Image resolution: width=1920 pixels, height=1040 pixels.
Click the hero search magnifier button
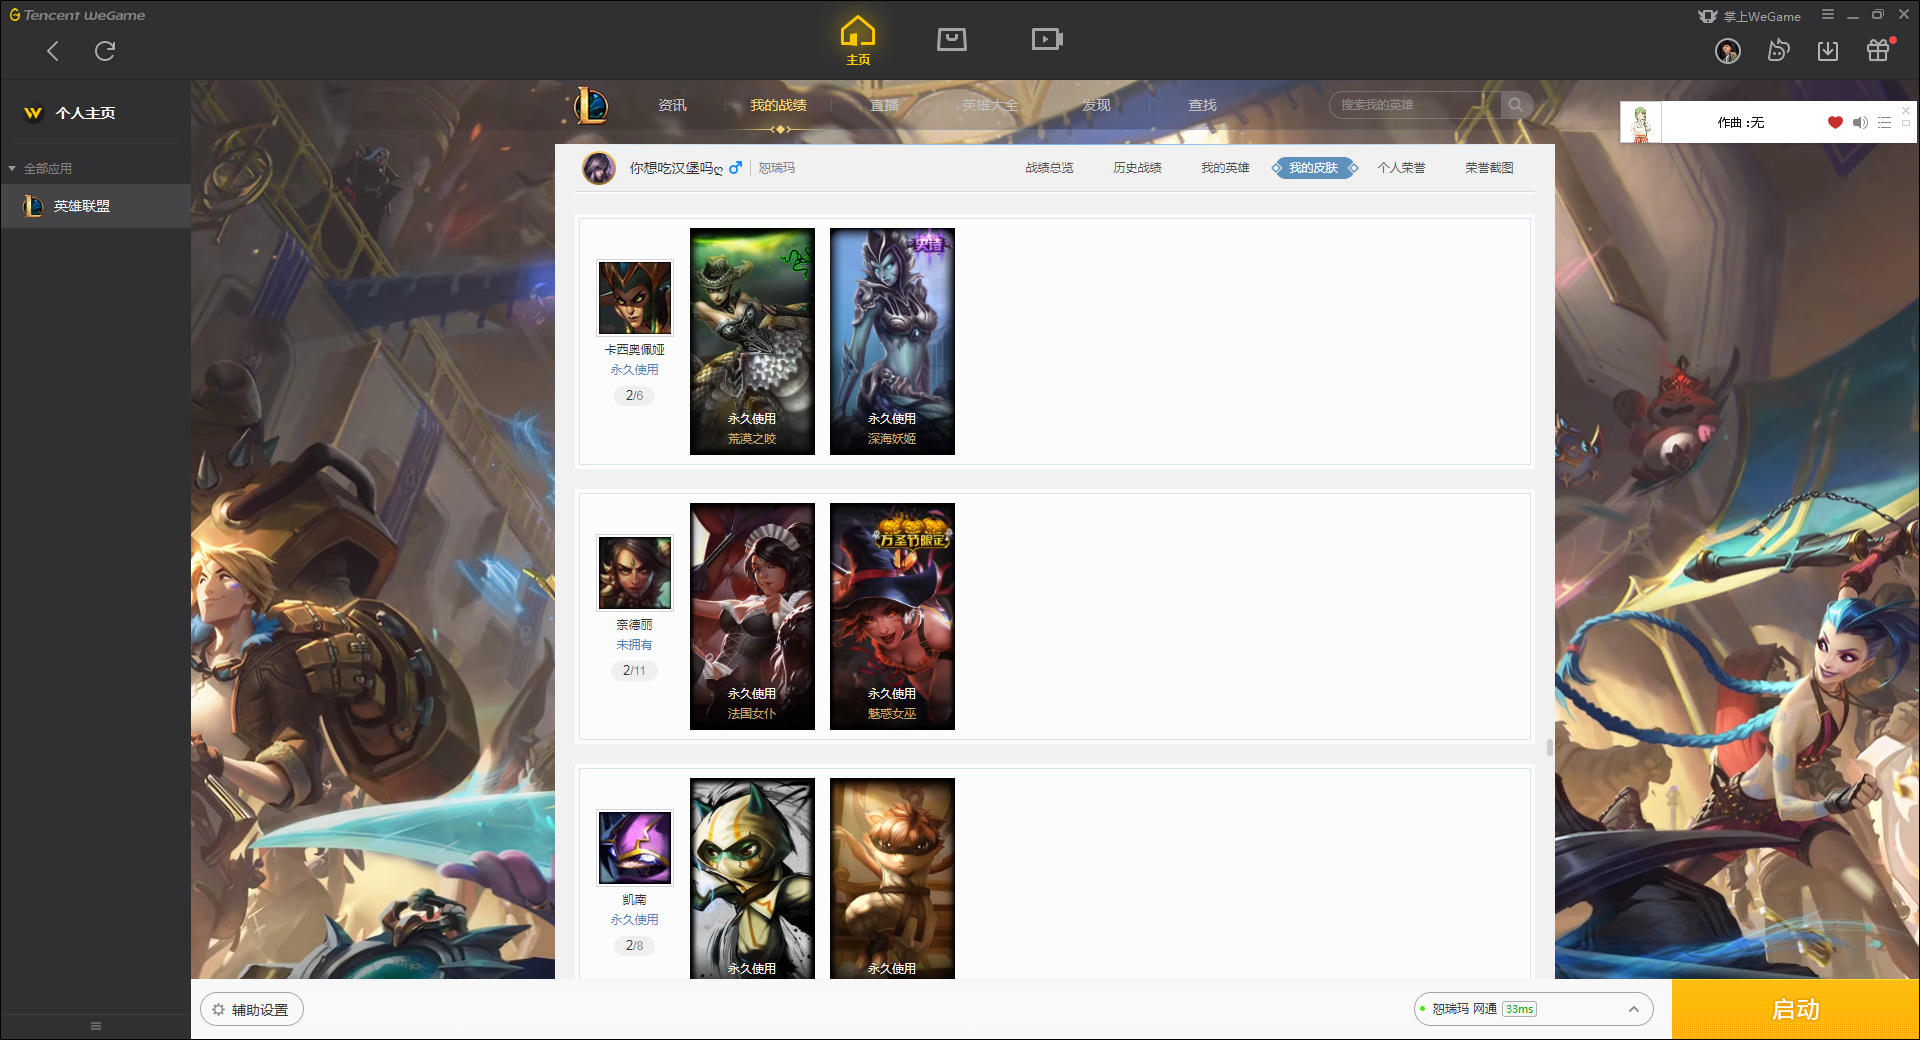[x=1516, y=105]
